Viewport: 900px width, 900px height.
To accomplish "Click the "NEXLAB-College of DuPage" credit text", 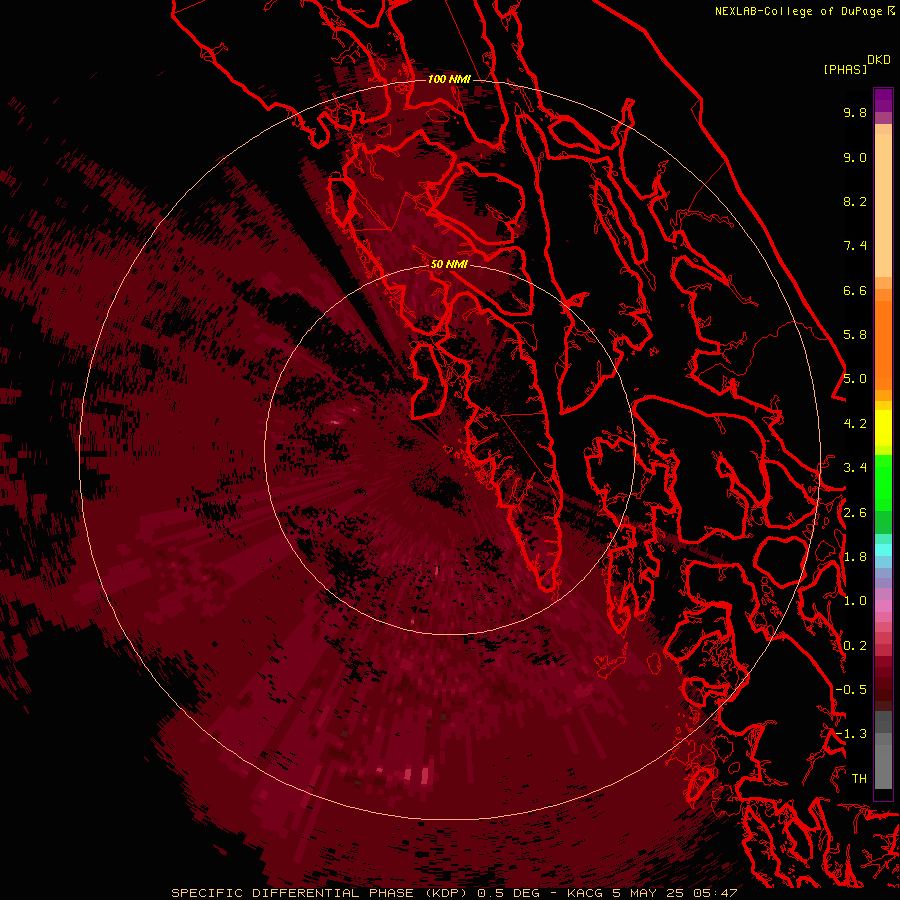I will [798, 11].
